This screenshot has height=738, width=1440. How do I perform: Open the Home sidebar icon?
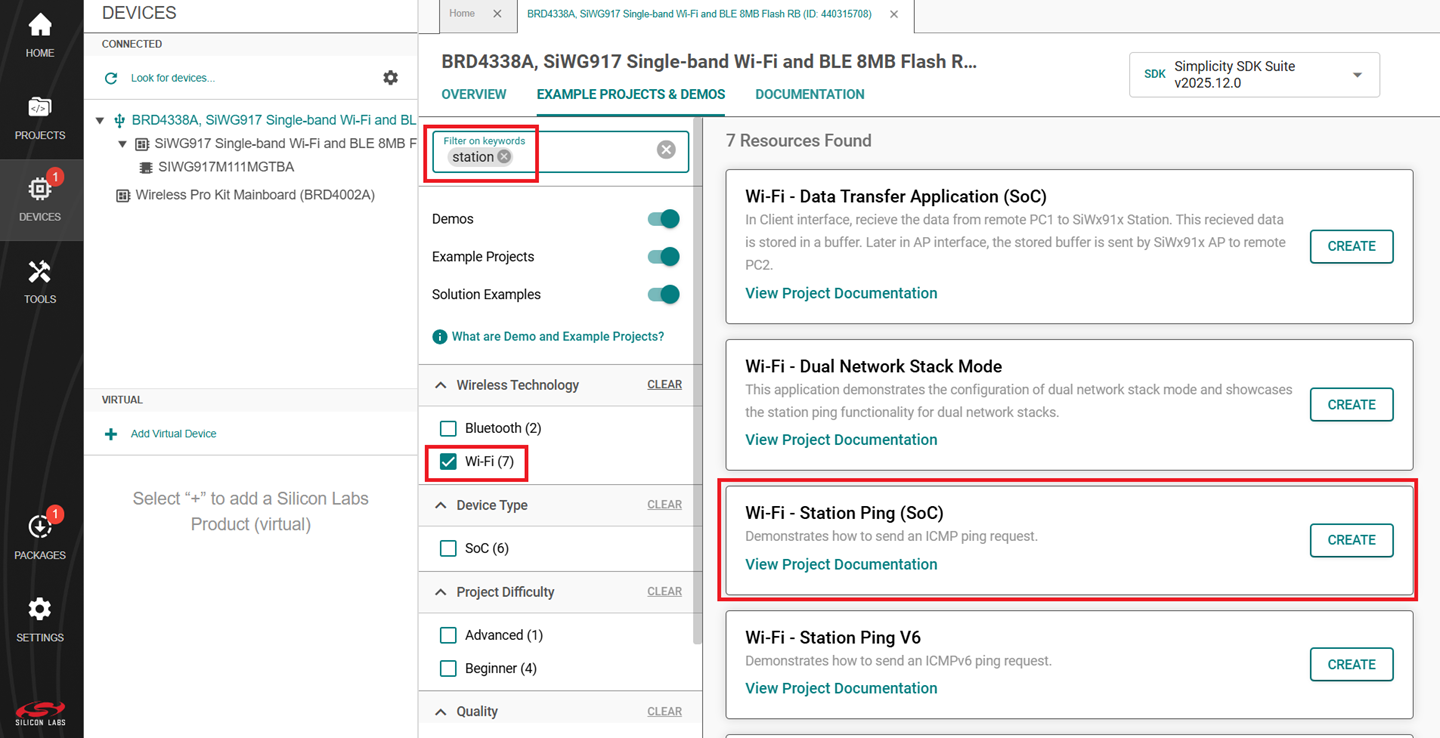(x=40, y=35)
